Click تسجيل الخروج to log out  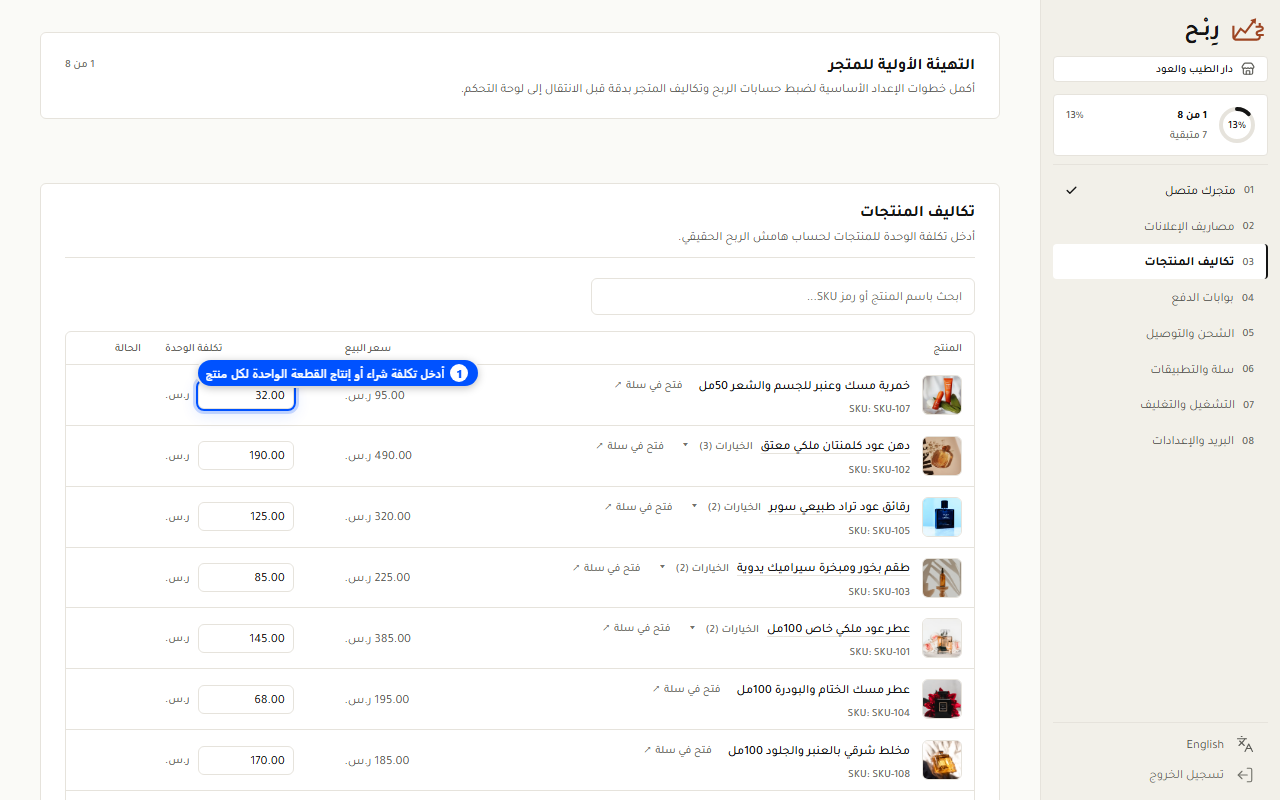click(1186, 775)
